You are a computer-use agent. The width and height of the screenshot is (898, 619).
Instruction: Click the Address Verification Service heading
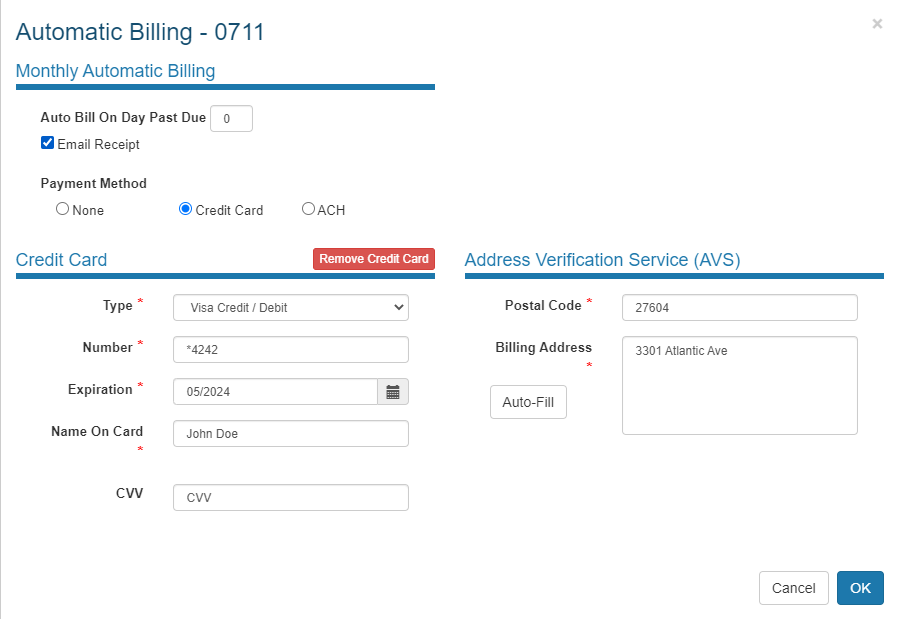(602, 260)
